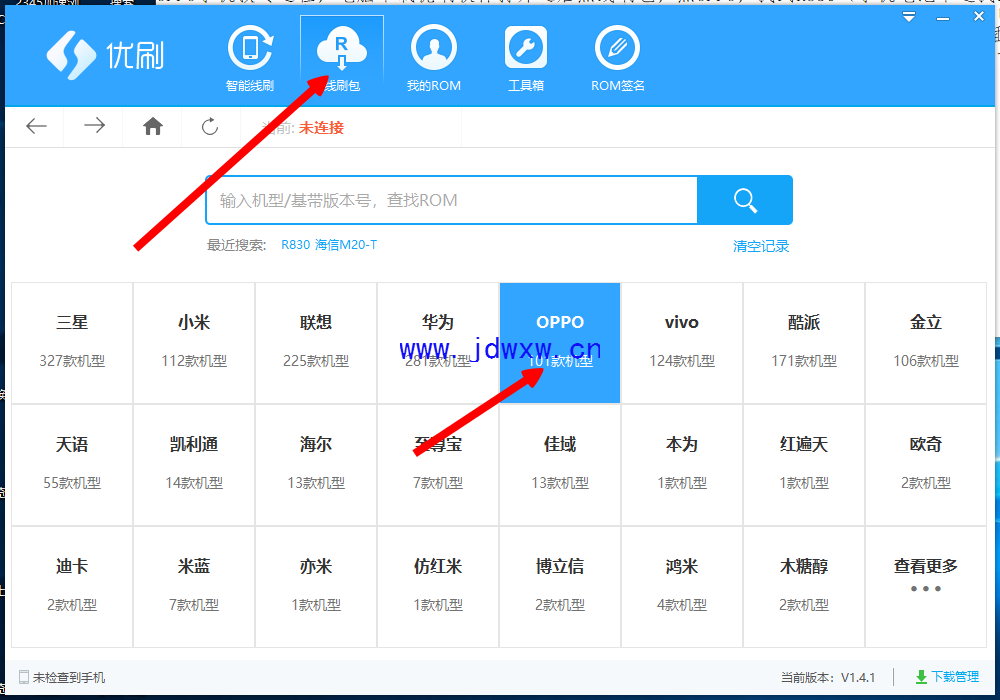Select the 三星 brand tile
Screen dimensions: 1000x700
coord(72,343)
